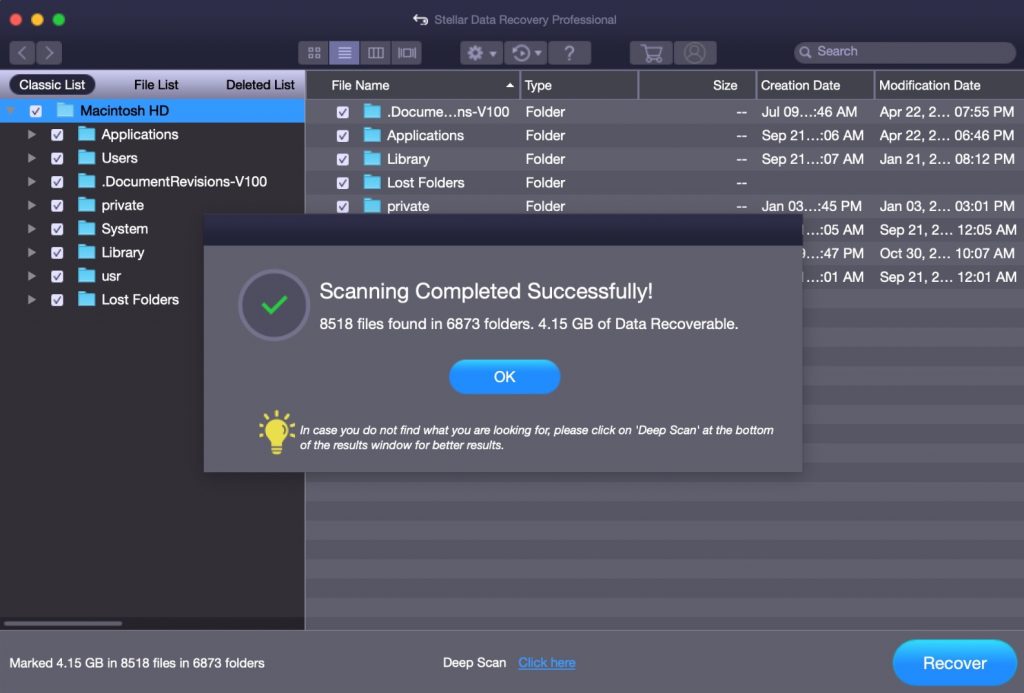Expand the .DocumentRevisions-V100 tree node
Screen dimensions: 1024x693
point(31,182)
